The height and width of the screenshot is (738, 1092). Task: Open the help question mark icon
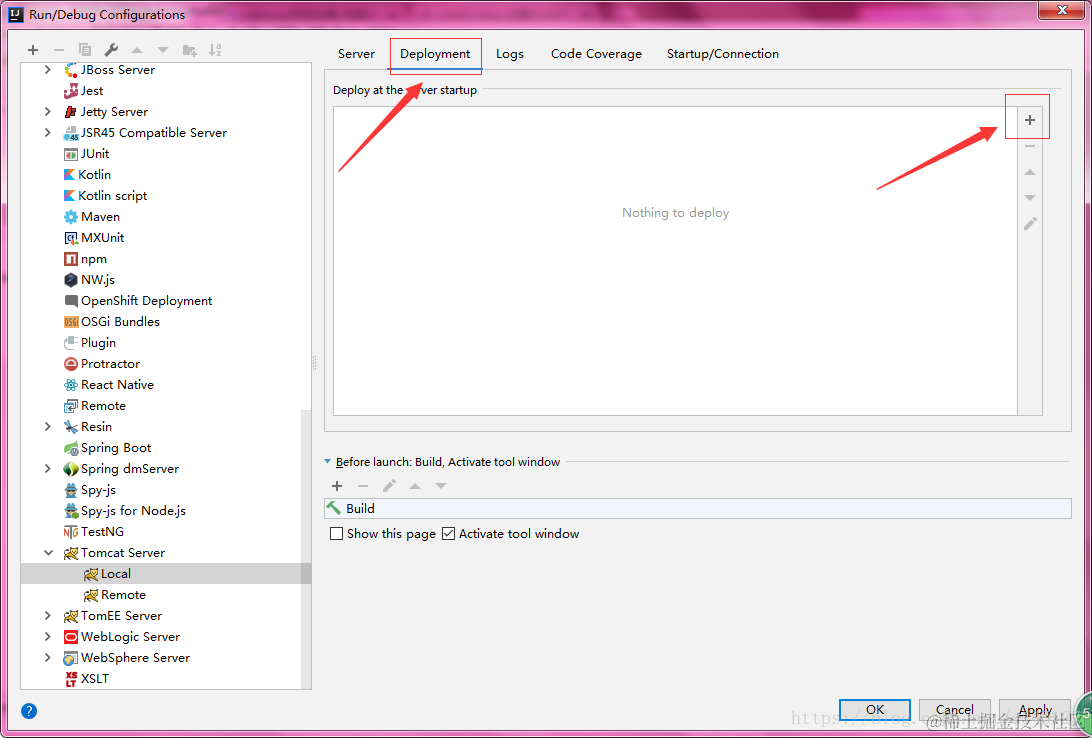(x=29, y=711)
